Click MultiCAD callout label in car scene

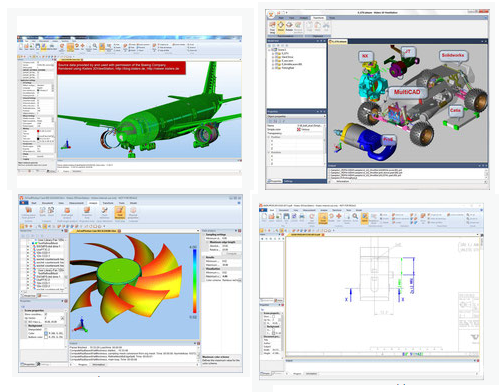(407, 92)
